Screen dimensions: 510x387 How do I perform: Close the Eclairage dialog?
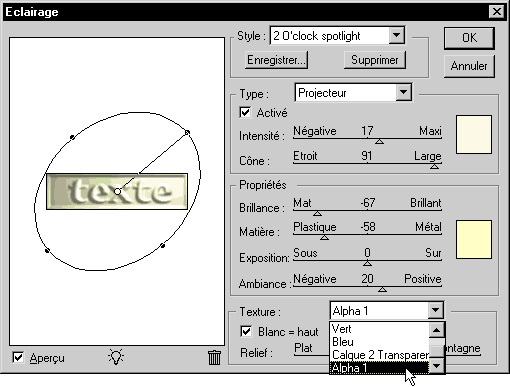coord(496,12)
